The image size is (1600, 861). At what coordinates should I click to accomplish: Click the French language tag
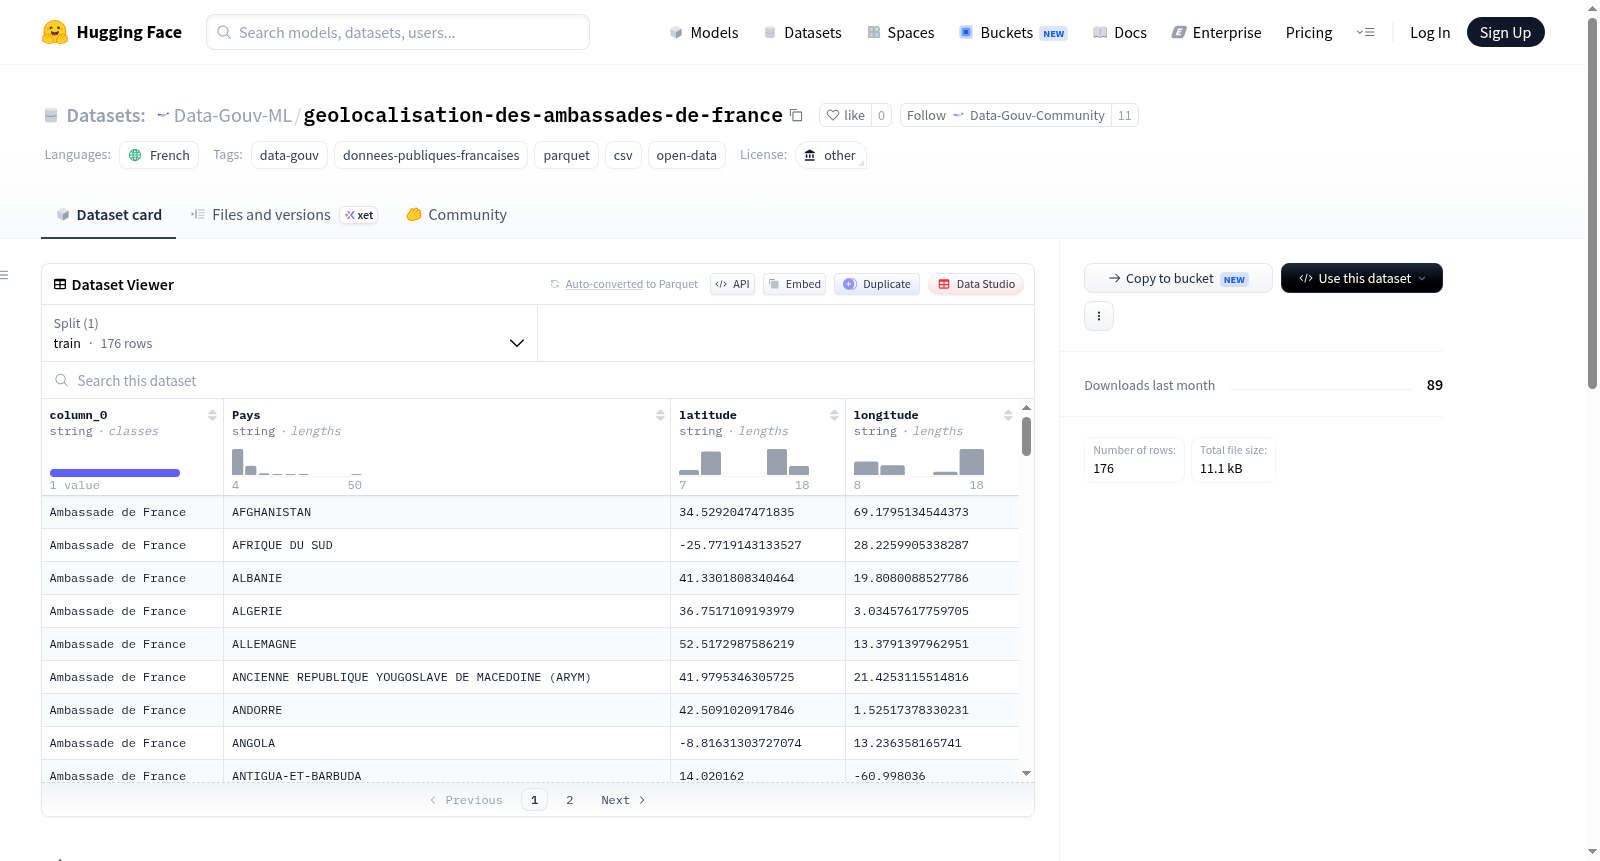coord(159,155)
